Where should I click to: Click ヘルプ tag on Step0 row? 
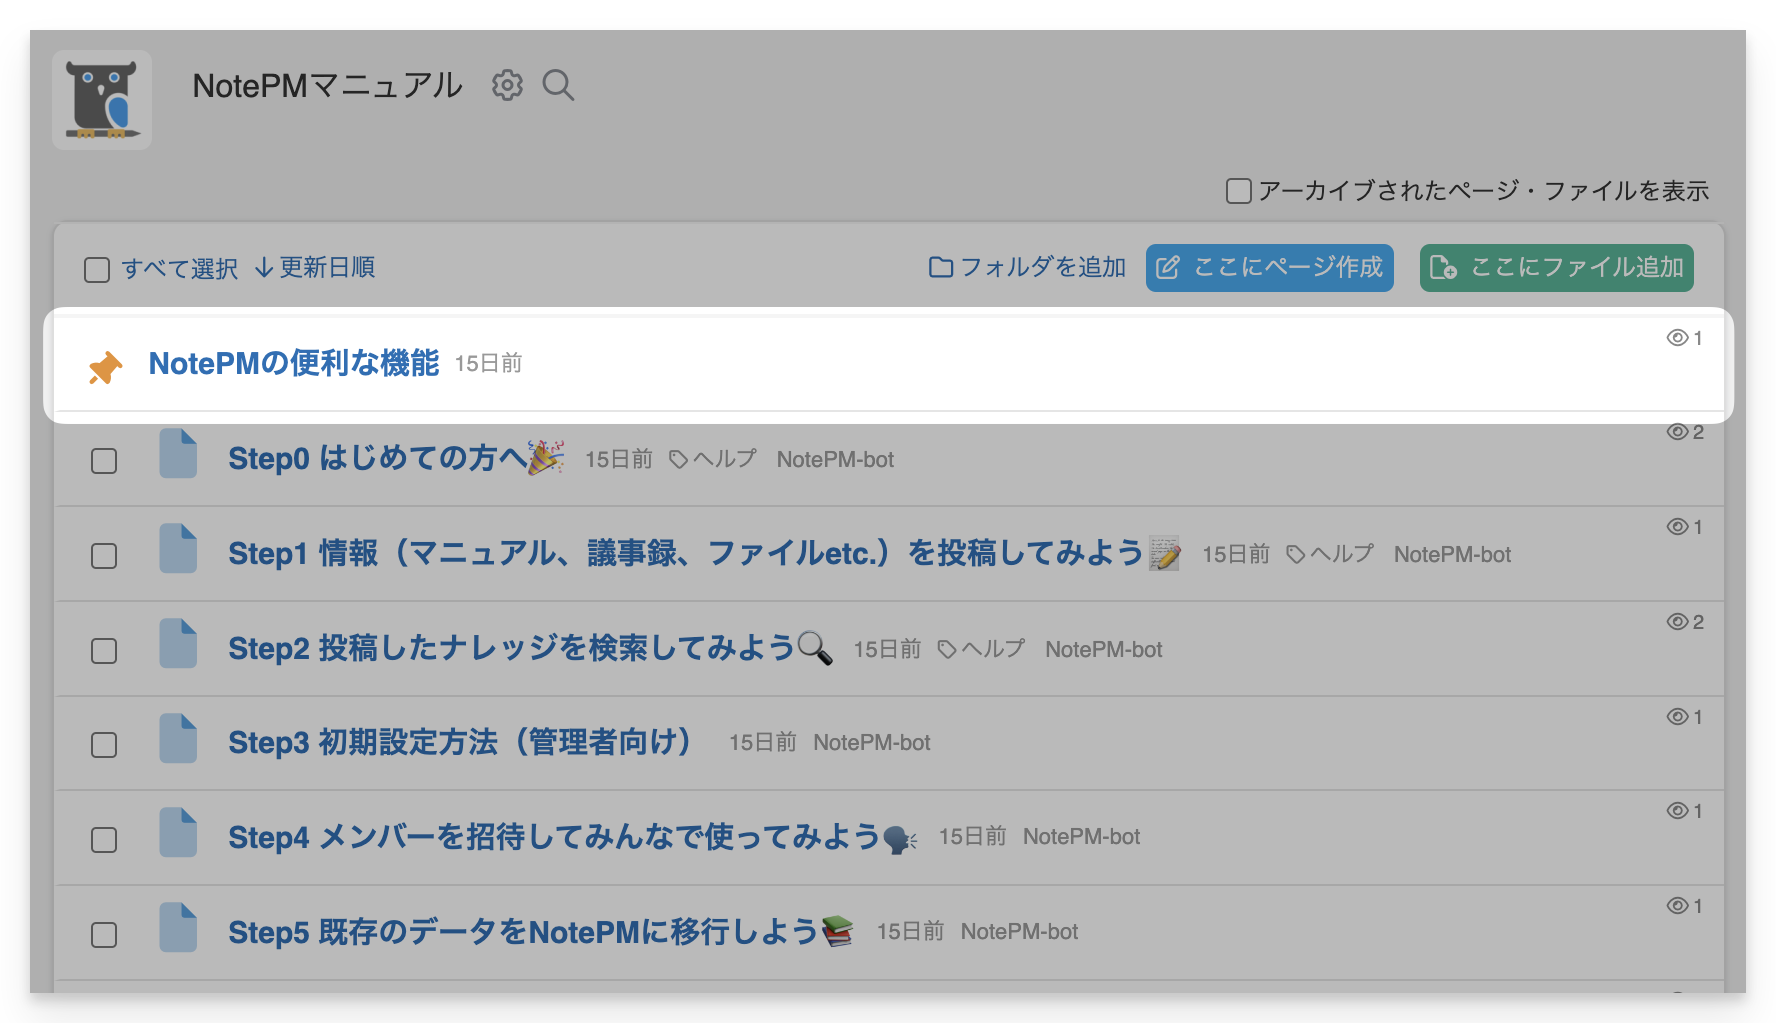[x=713, y=459]
